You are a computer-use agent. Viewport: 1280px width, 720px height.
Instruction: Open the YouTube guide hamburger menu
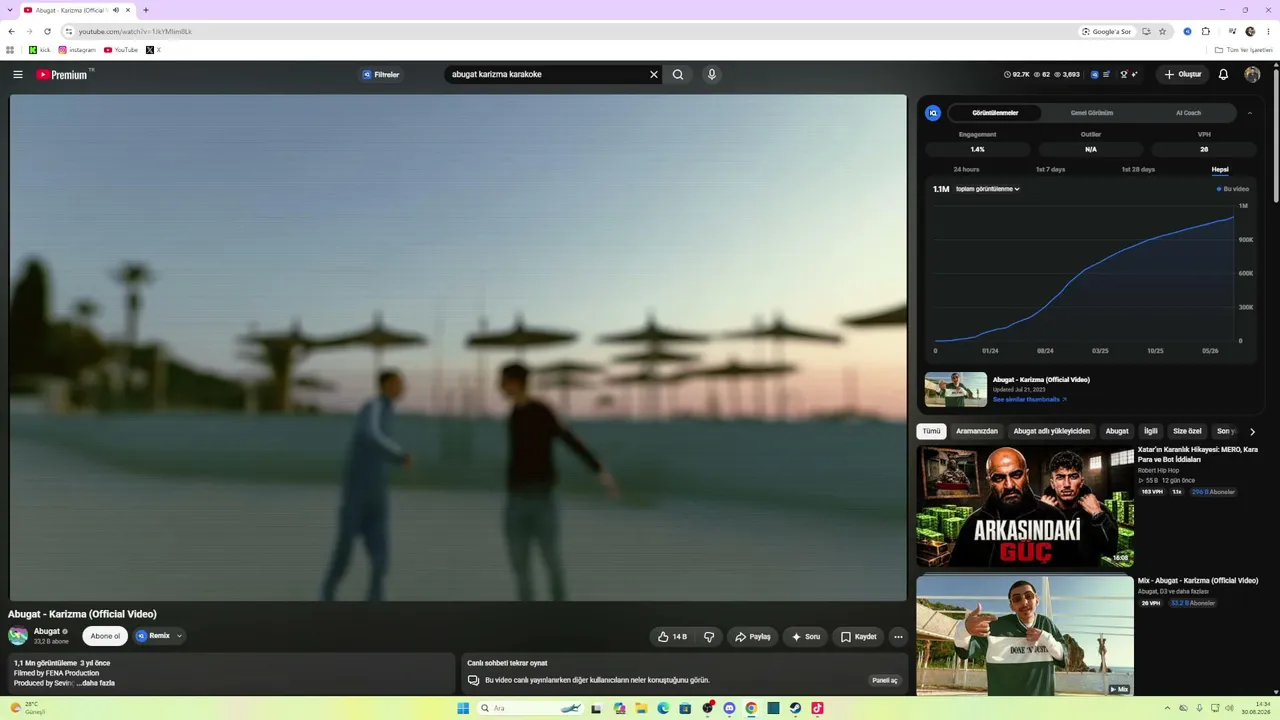18,74
